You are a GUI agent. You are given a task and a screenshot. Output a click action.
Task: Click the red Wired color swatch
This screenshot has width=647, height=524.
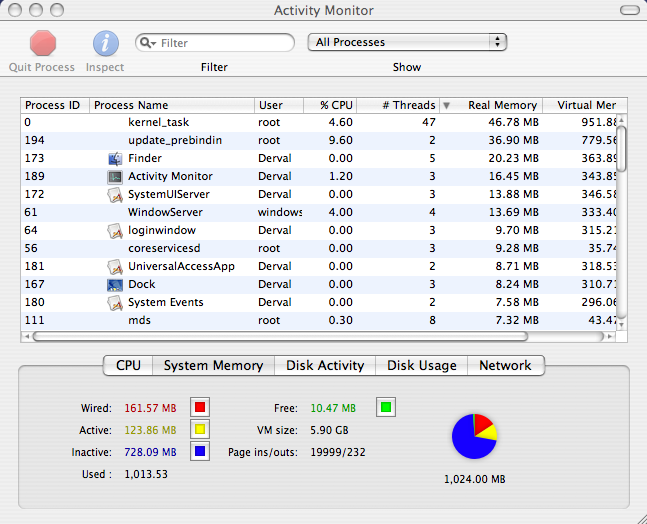[200, 408]
